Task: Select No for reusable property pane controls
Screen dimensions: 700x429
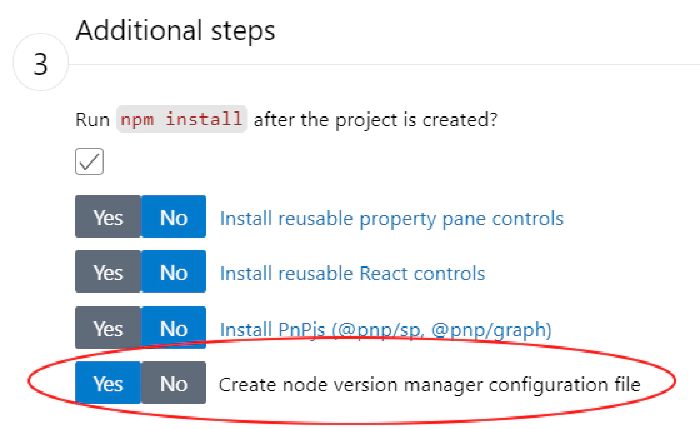Action: (173, 217)
